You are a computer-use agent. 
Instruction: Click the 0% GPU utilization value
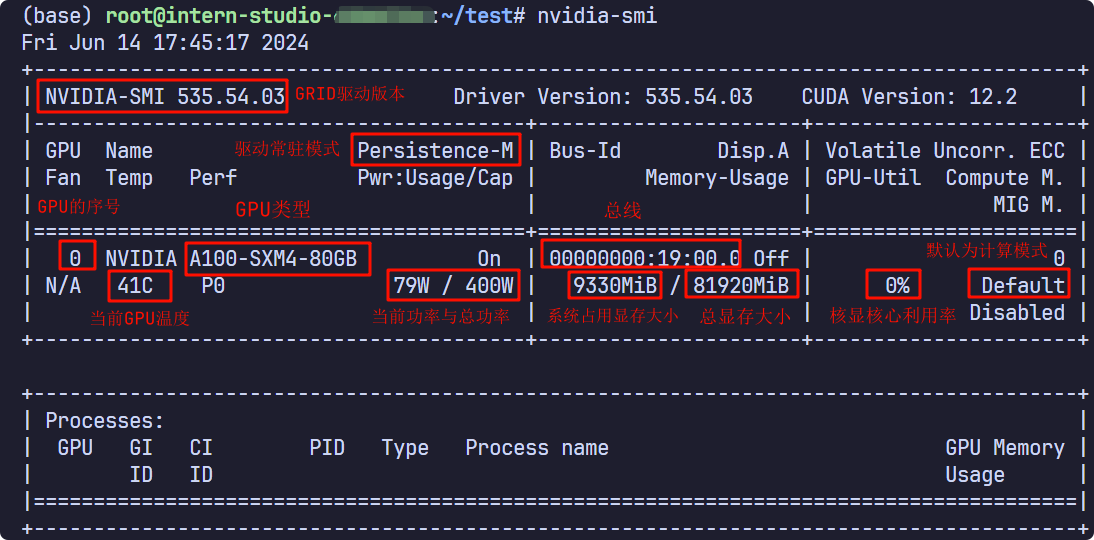point(893,285)
